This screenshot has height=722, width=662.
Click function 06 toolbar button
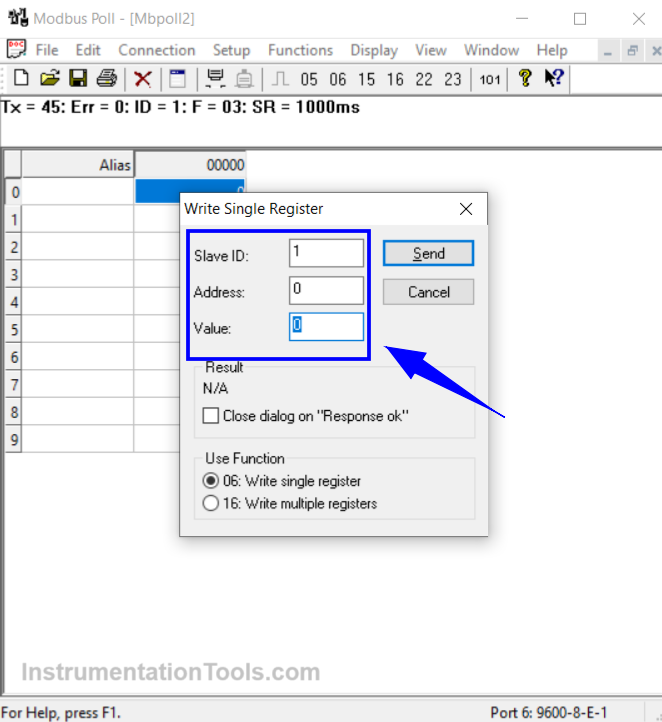click(x=338, y=79)
